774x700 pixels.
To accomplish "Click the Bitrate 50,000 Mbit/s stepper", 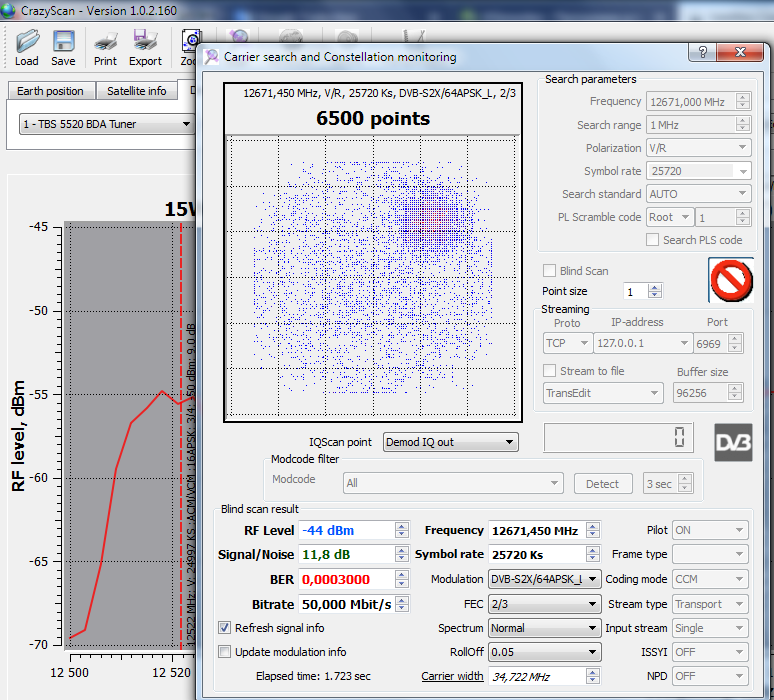I will [x=402, y=604].
